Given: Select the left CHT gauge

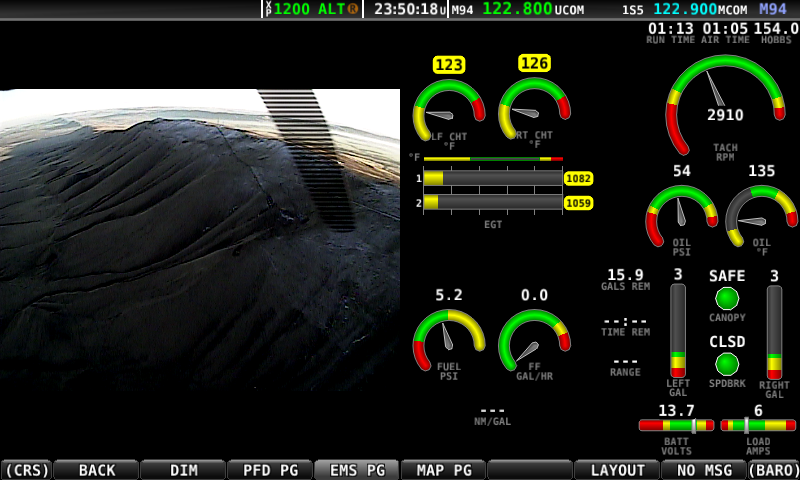Looking at the screenshot, I should point(449,110).
